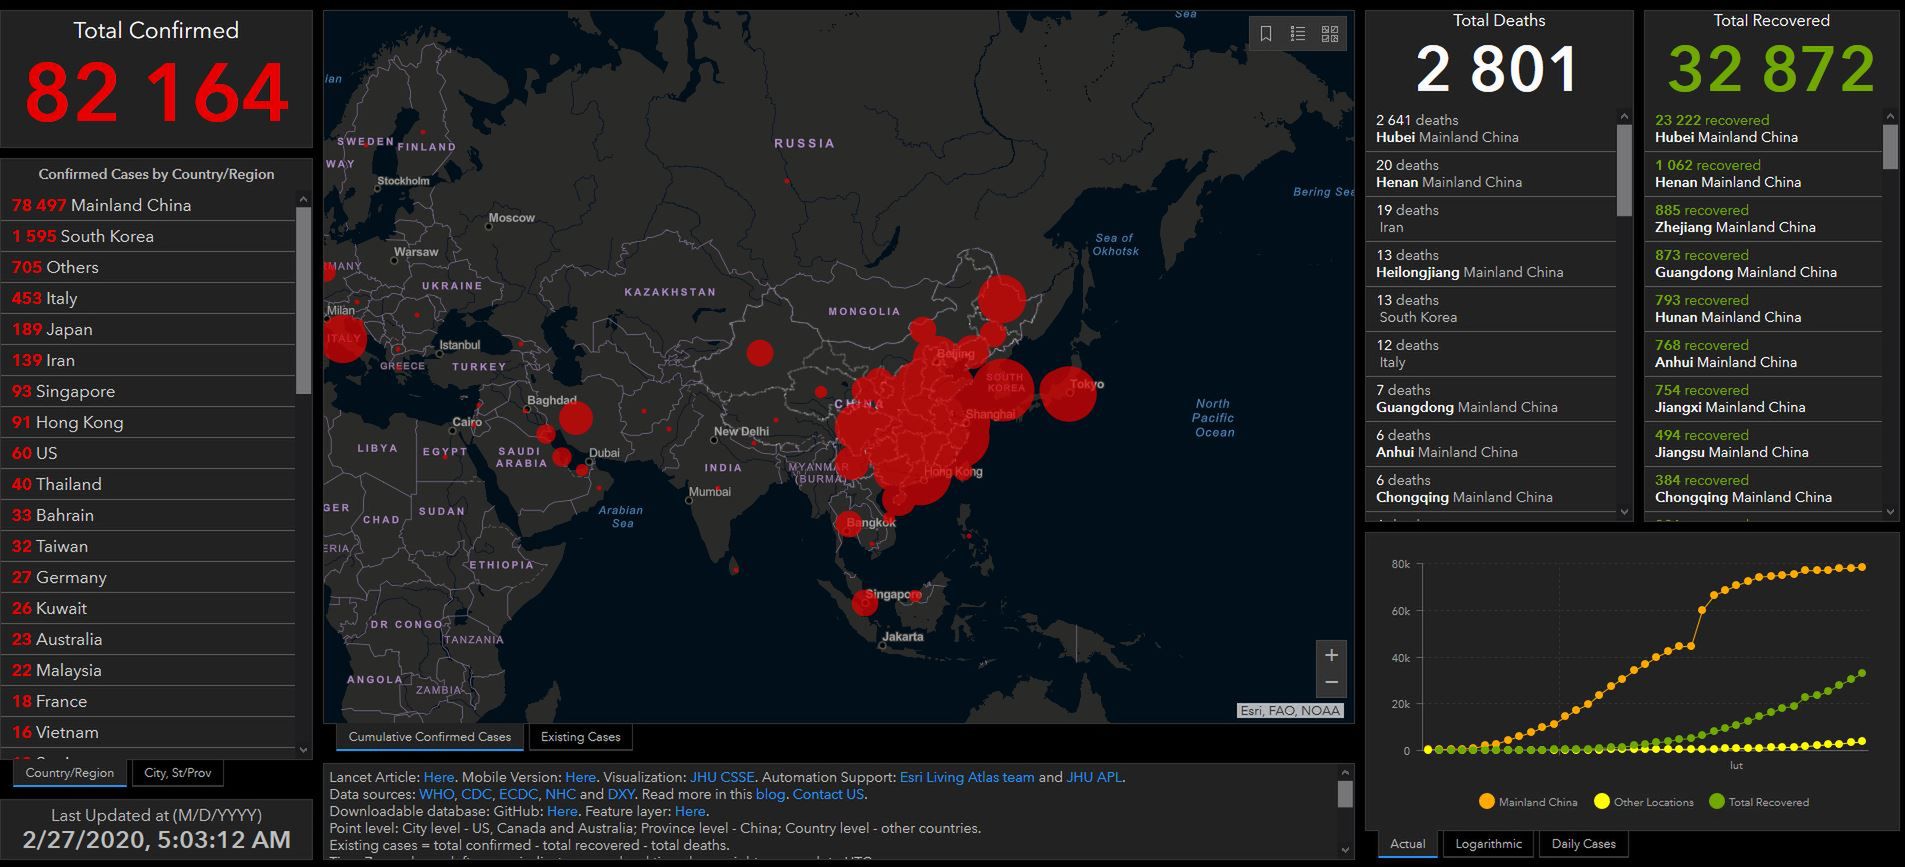Zoom in on the map with plus button

(1331, 655)
